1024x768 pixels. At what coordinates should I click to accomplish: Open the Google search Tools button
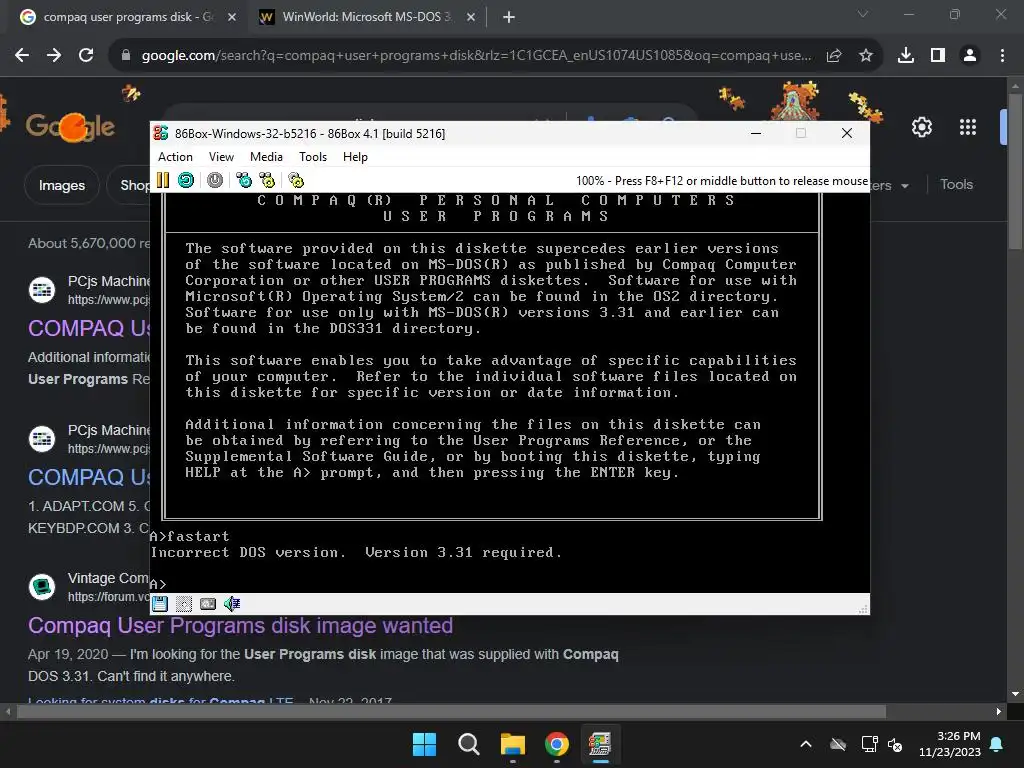click(956, 185)
